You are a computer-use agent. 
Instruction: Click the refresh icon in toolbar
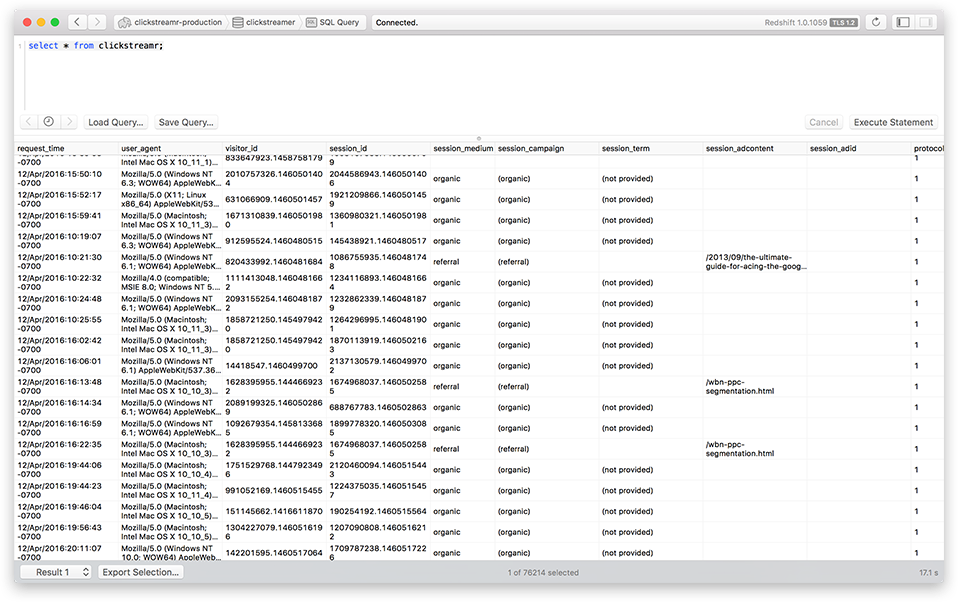tap(876, 22)
